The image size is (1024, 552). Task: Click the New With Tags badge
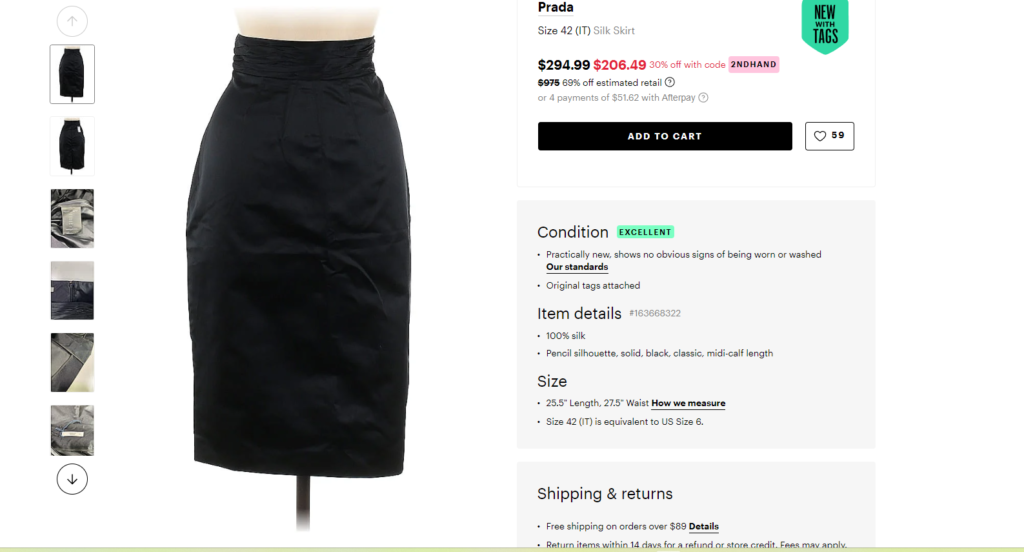(x=825, y=25)
